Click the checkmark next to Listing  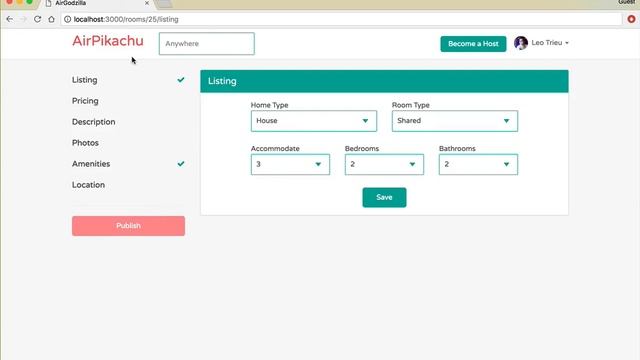pyautogui.click(x=181, y=80)
